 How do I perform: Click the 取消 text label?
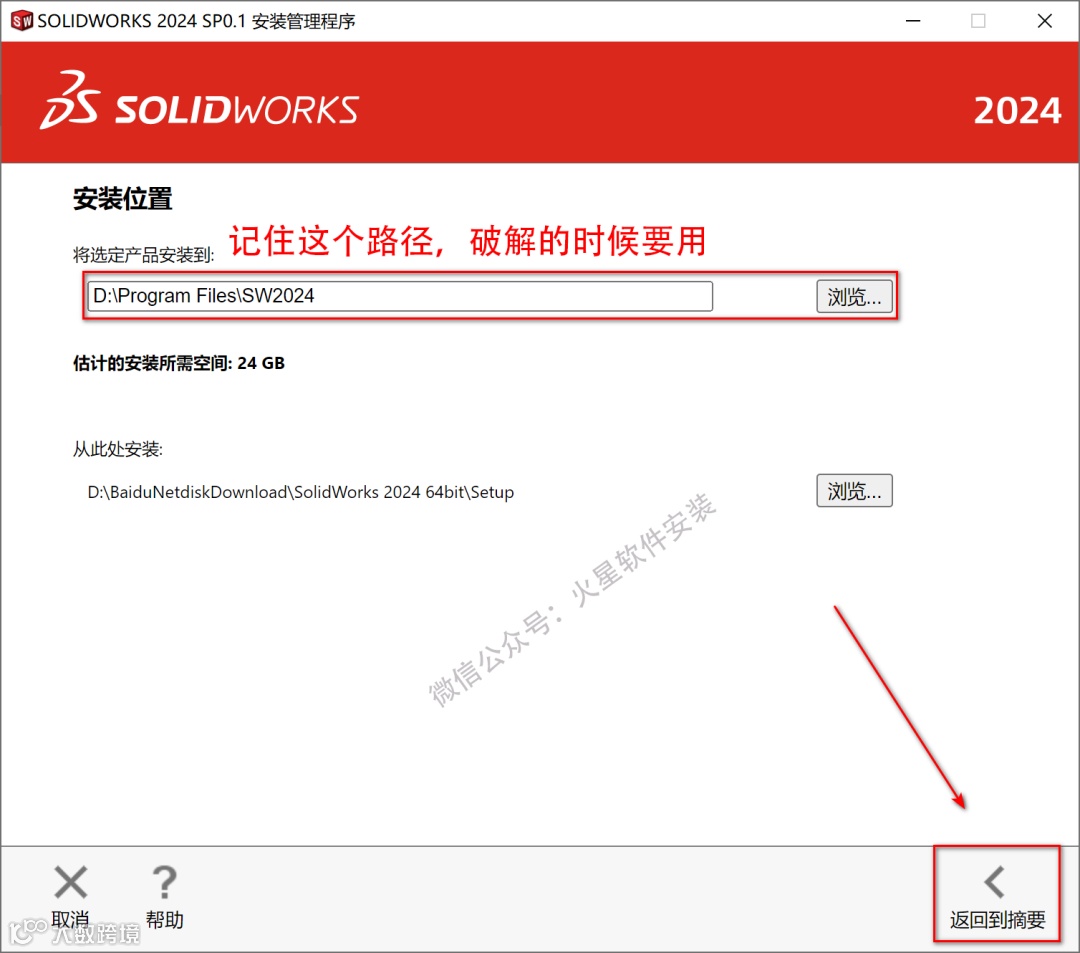[70, 920]
